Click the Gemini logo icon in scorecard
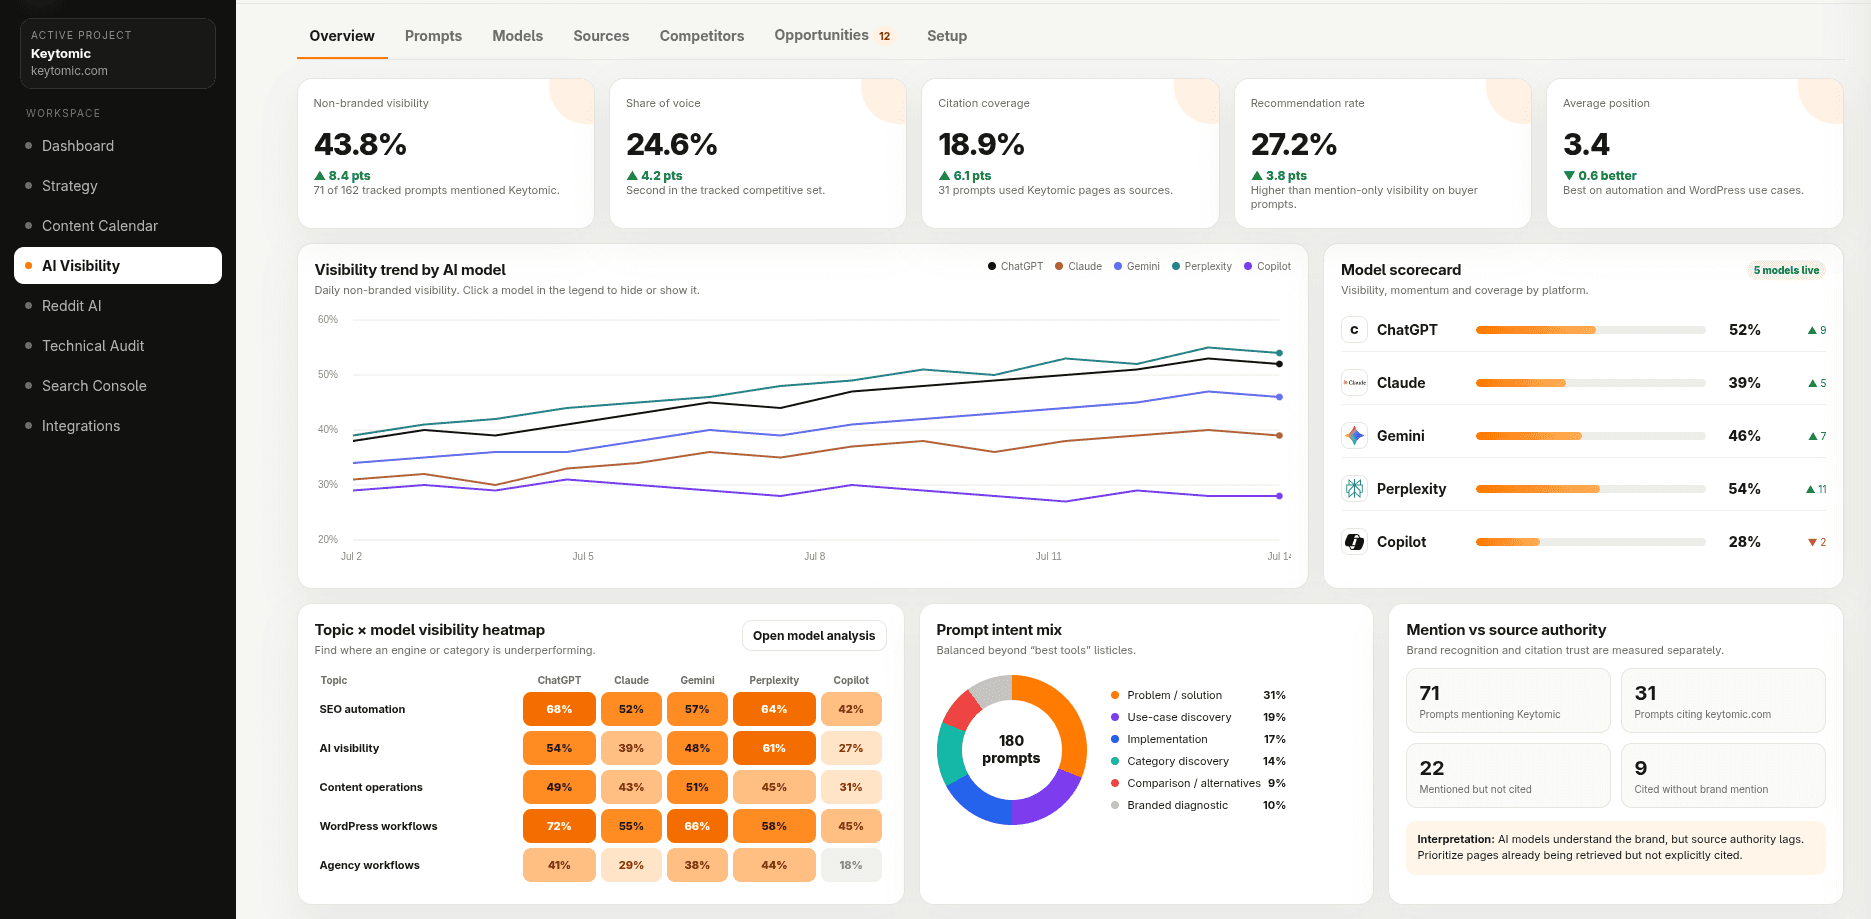 tap(1354, 436)
